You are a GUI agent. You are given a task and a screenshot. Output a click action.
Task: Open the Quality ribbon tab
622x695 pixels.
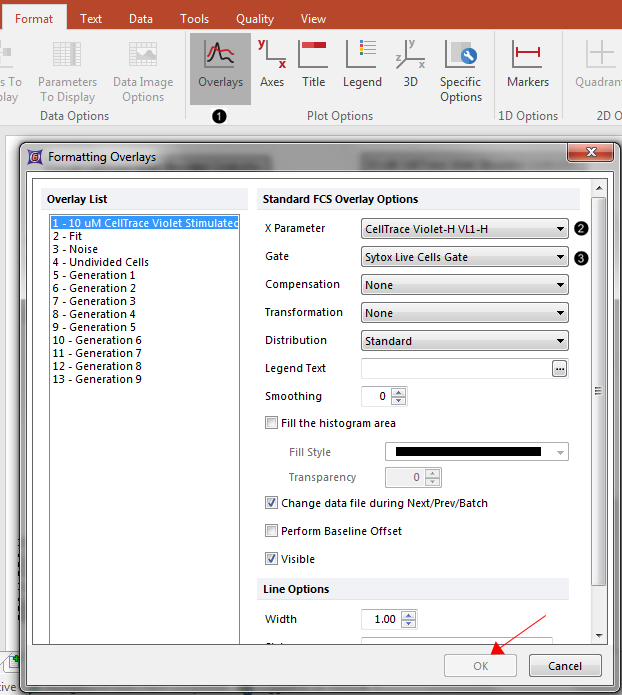pyautogui.click(x=255, y=18)
